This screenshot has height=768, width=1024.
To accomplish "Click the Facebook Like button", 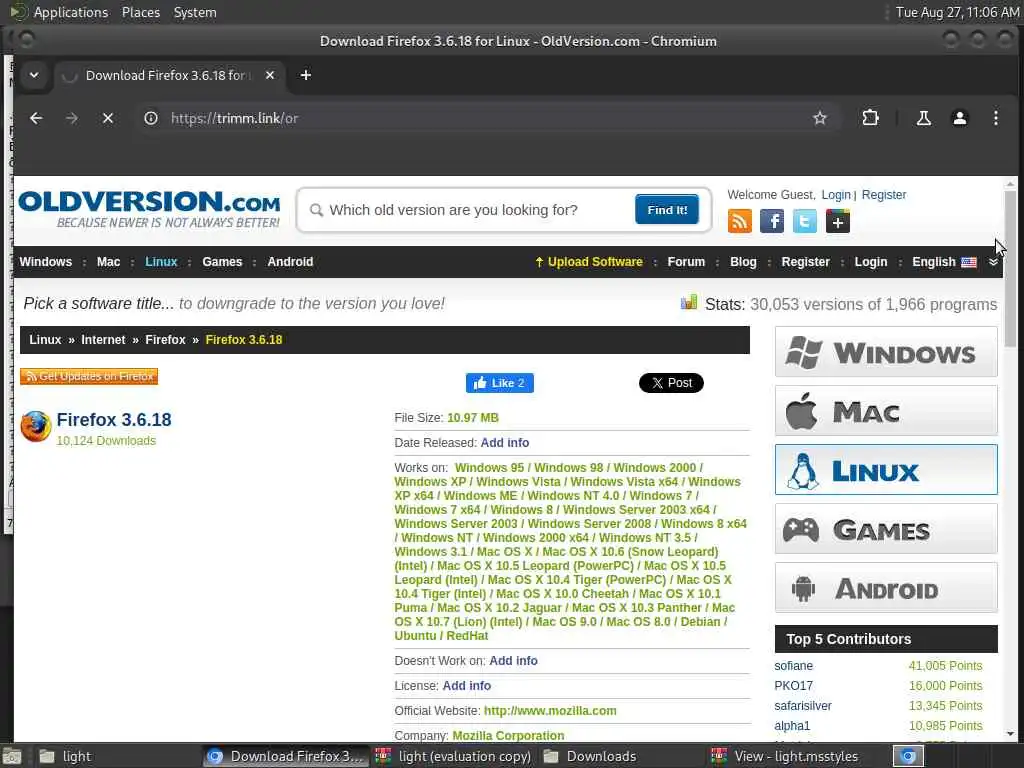I will [x=500, y=383].
